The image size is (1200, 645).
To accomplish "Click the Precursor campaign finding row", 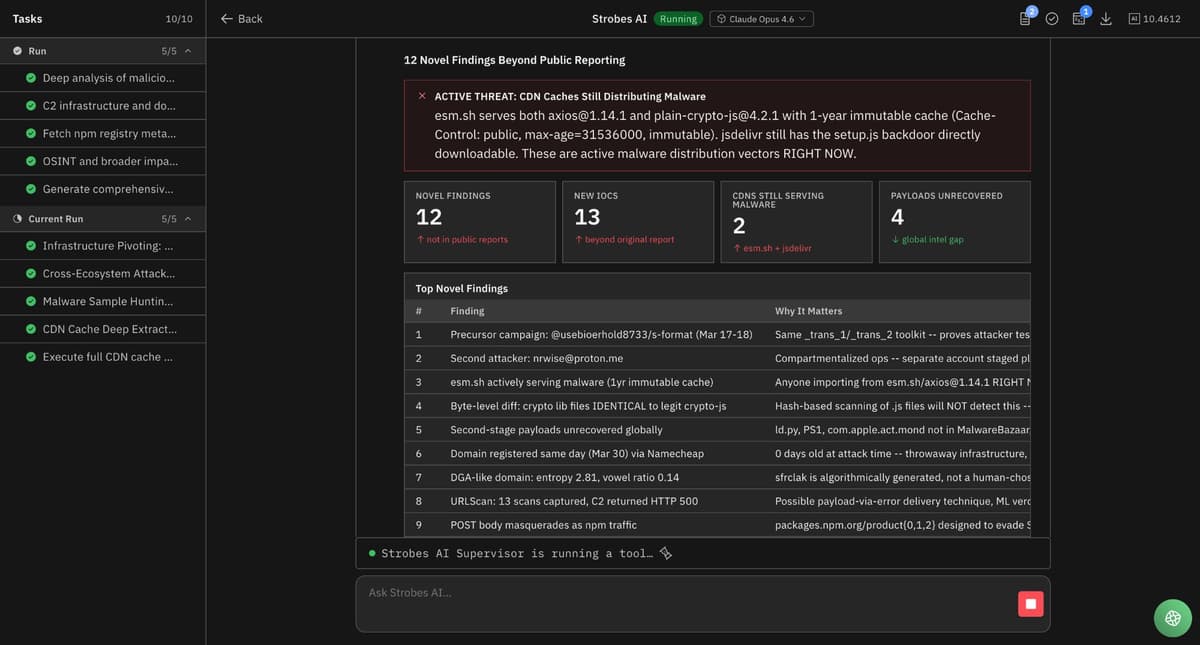I will 717,334.
